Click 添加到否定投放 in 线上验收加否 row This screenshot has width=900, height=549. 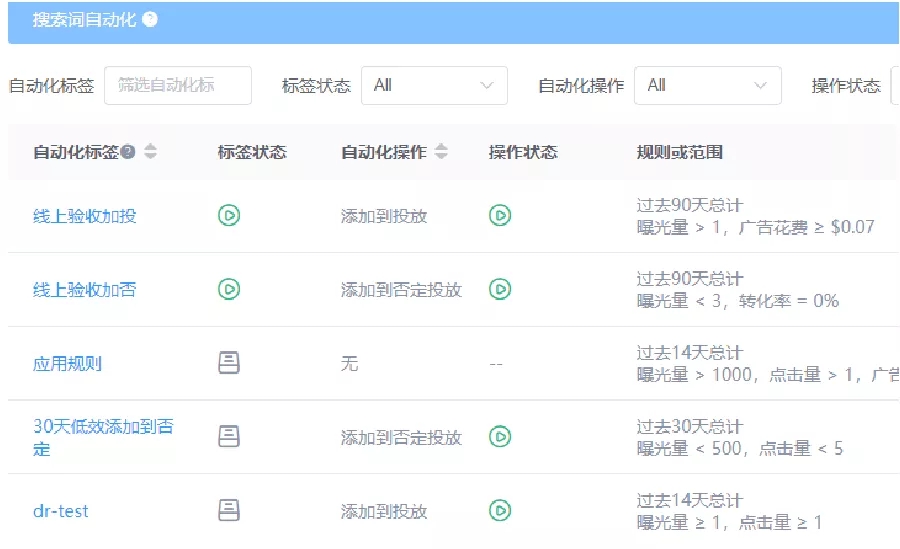tap(401, 289)
